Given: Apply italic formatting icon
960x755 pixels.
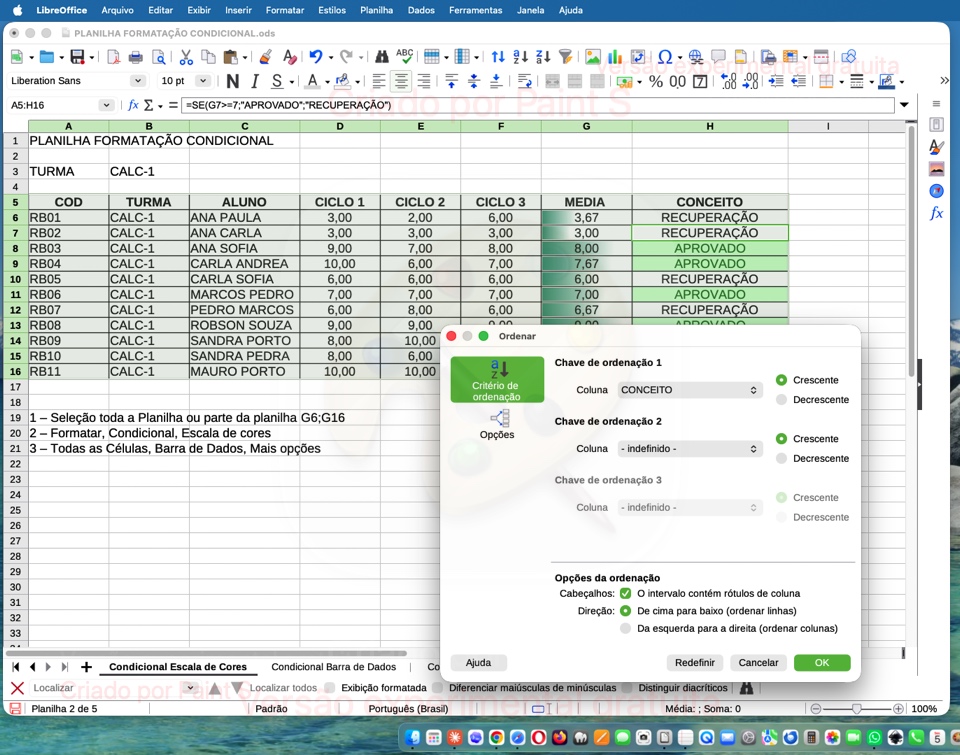Looking at the screenshot, I should pyautogui.click(x=255, y=81).
